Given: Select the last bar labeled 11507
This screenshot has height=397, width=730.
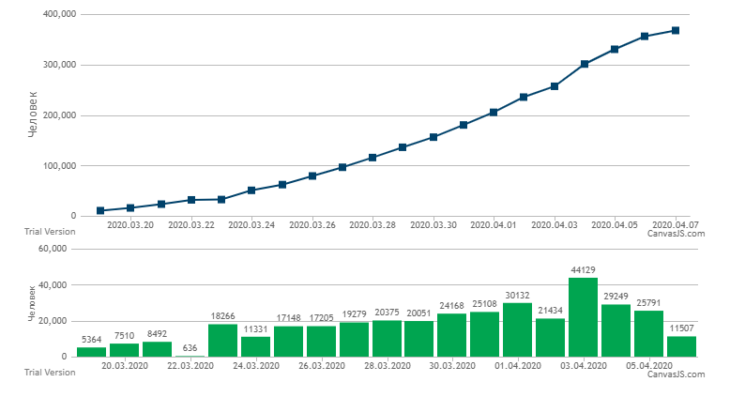Looking at the screenshot, I should 682,347.
